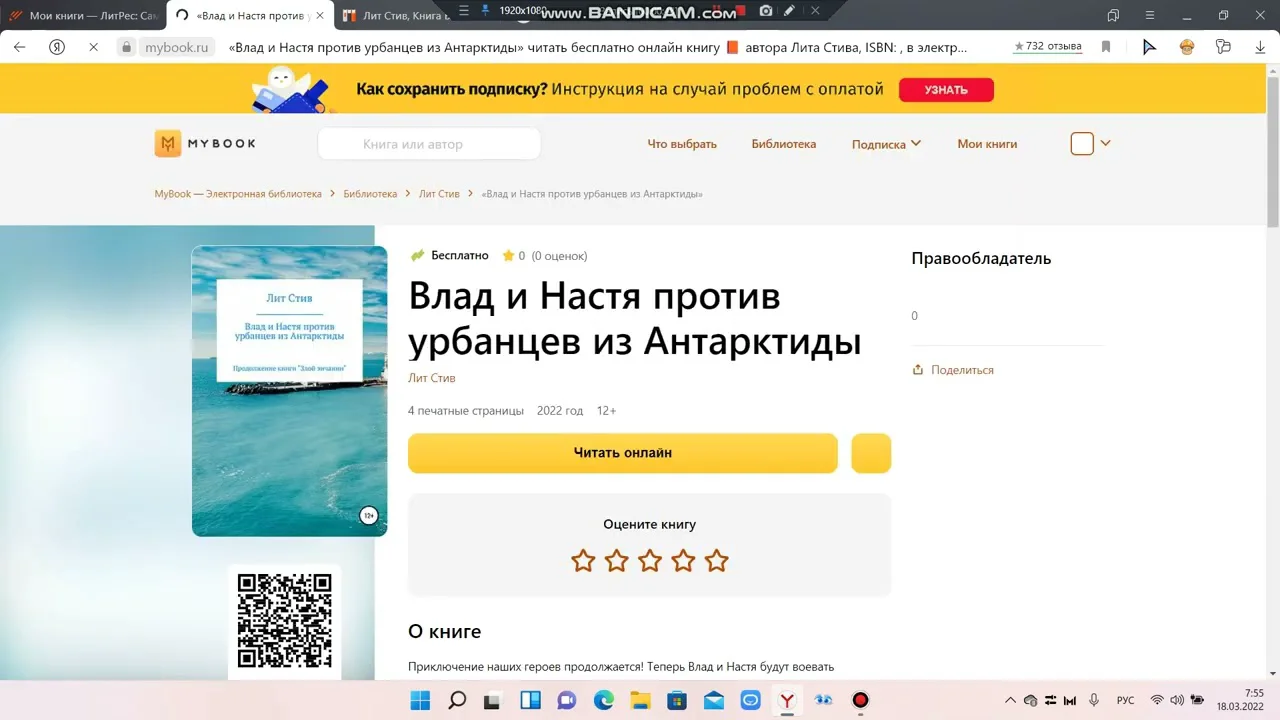Open the Библиотека menu item
The image size is (1280, 720).
(x=783, y=144)
